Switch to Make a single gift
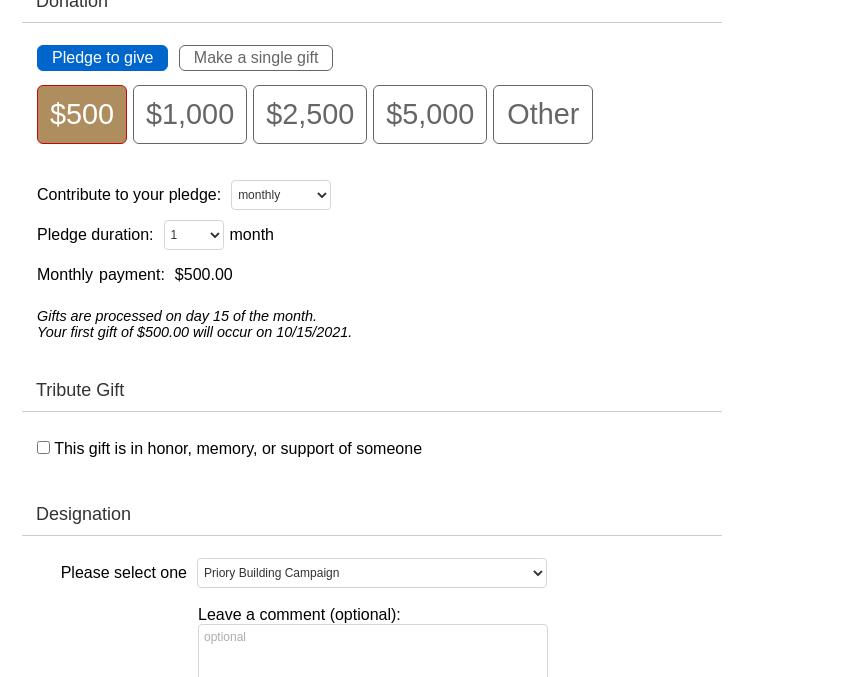 (255, 58)
